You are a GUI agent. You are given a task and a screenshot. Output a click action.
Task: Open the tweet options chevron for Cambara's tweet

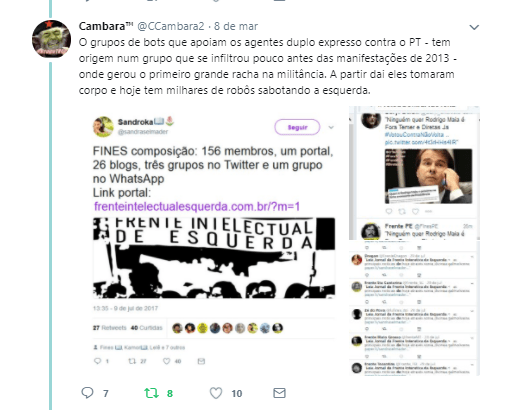(x=474, y=27)
